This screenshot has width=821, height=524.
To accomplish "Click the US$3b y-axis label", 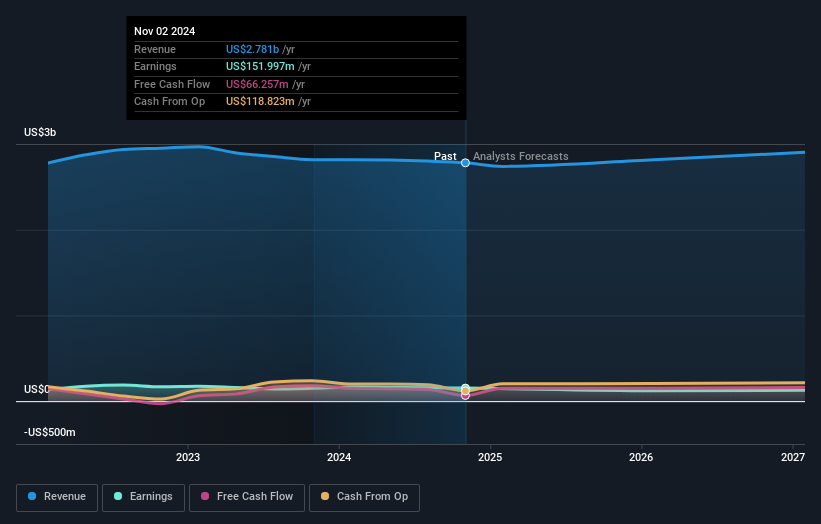I will 40,132.
